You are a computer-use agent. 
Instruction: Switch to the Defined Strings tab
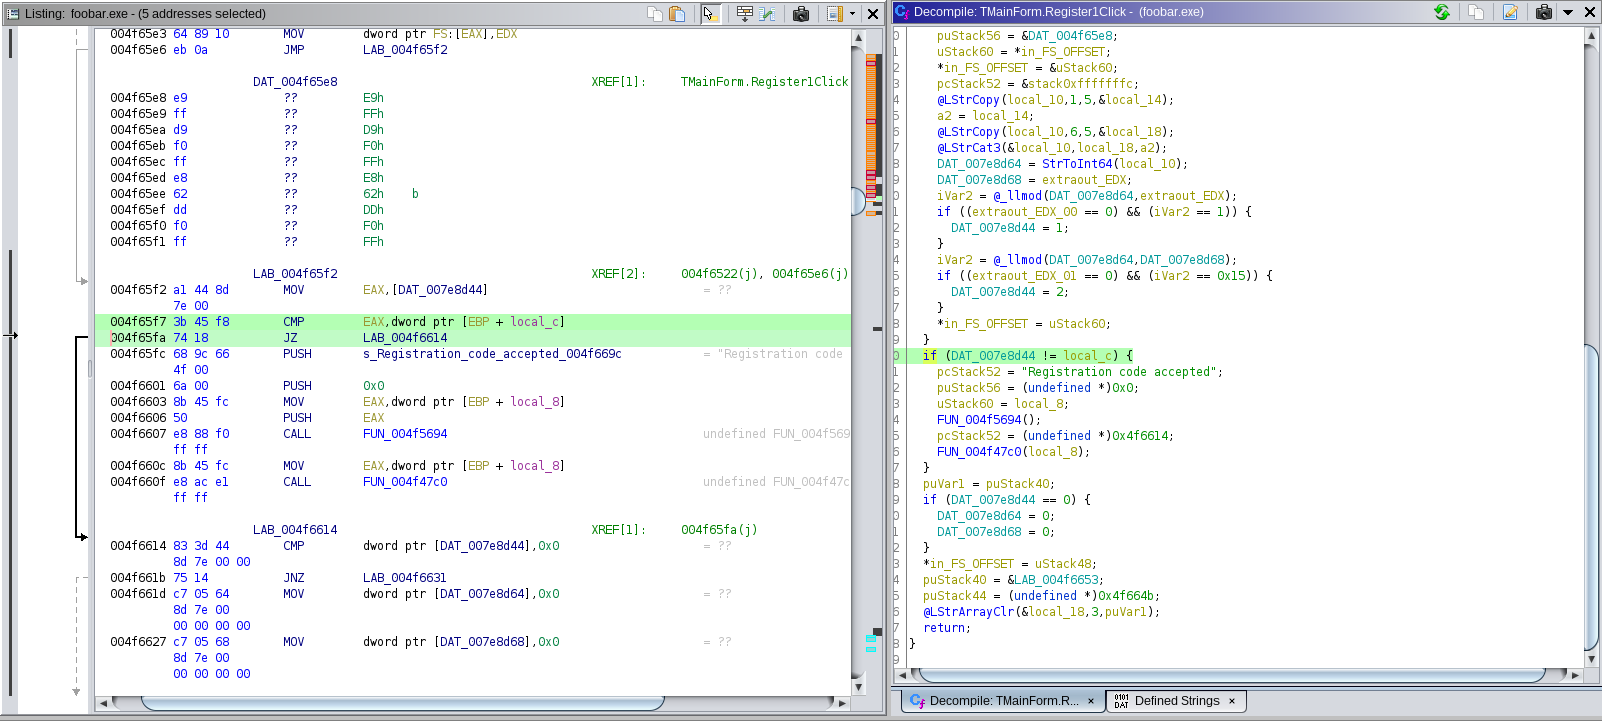(1177, 701)
